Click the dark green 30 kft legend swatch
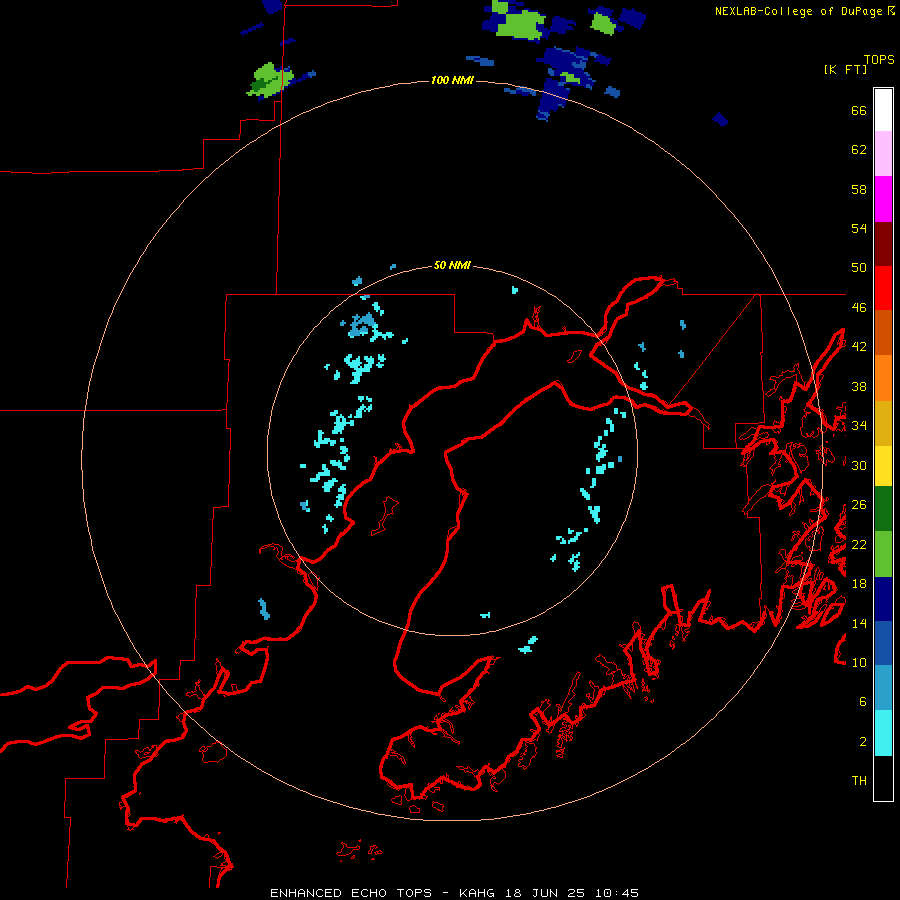900x900 pixels. pyautogui.click(x=883, y=509)
